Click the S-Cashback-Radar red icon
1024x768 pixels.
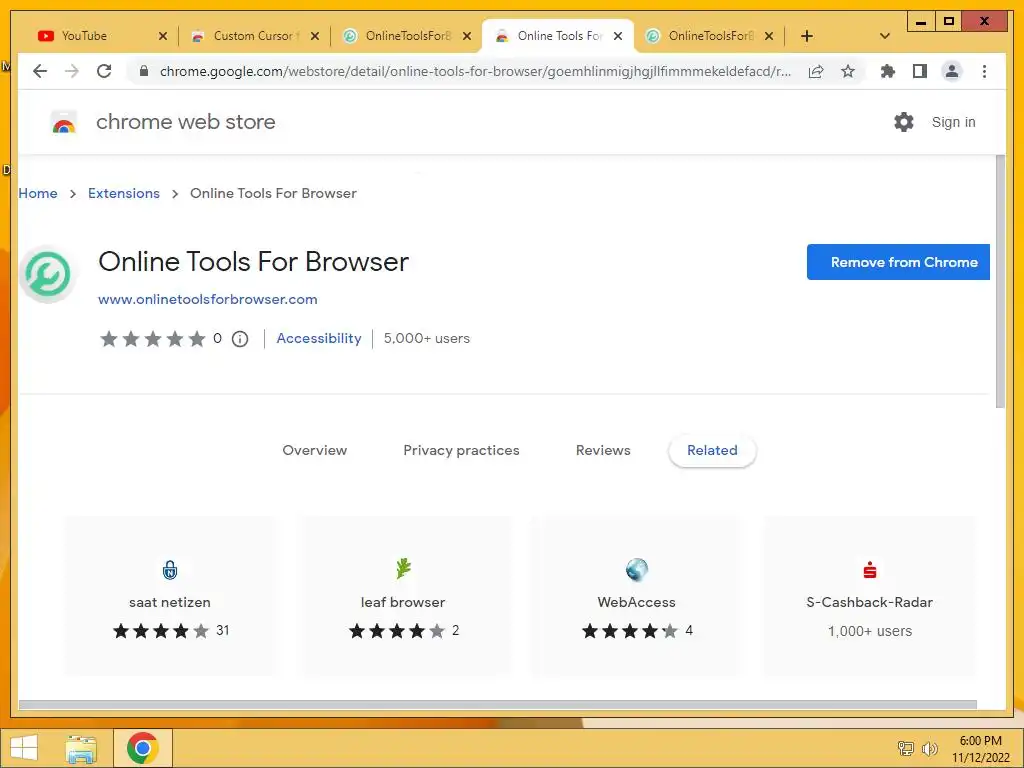click(869, 569)
